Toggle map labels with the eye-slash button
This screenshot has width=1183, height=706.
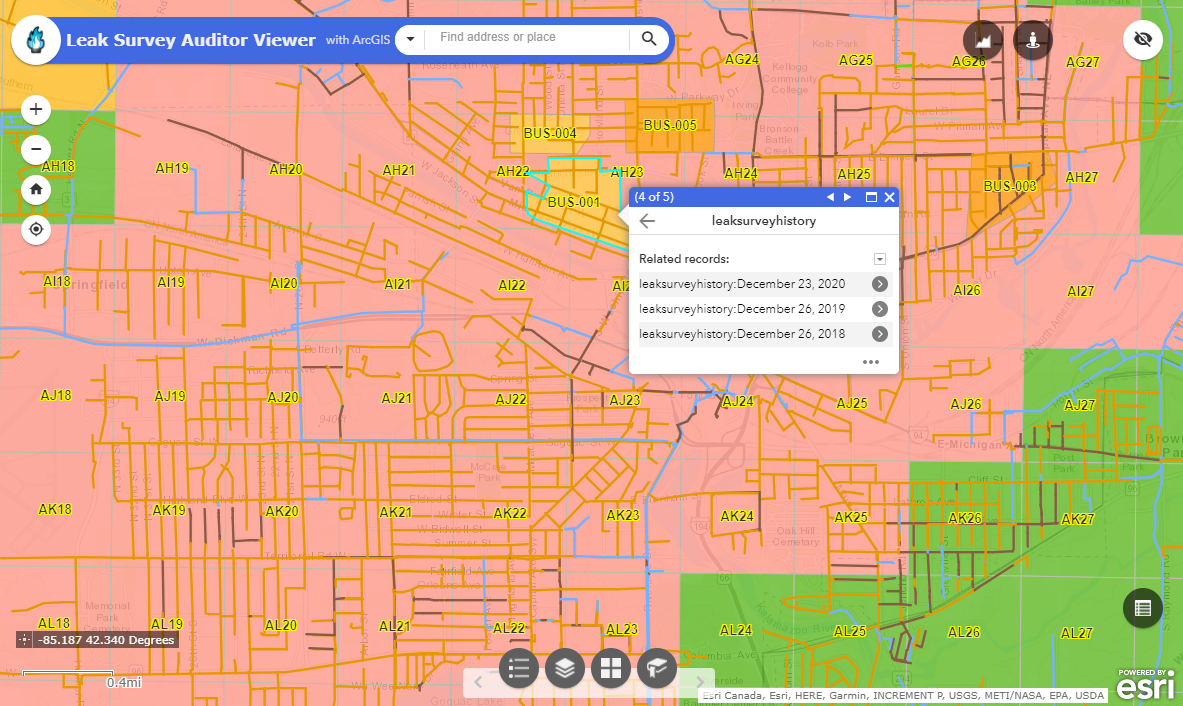(1143, 40)
